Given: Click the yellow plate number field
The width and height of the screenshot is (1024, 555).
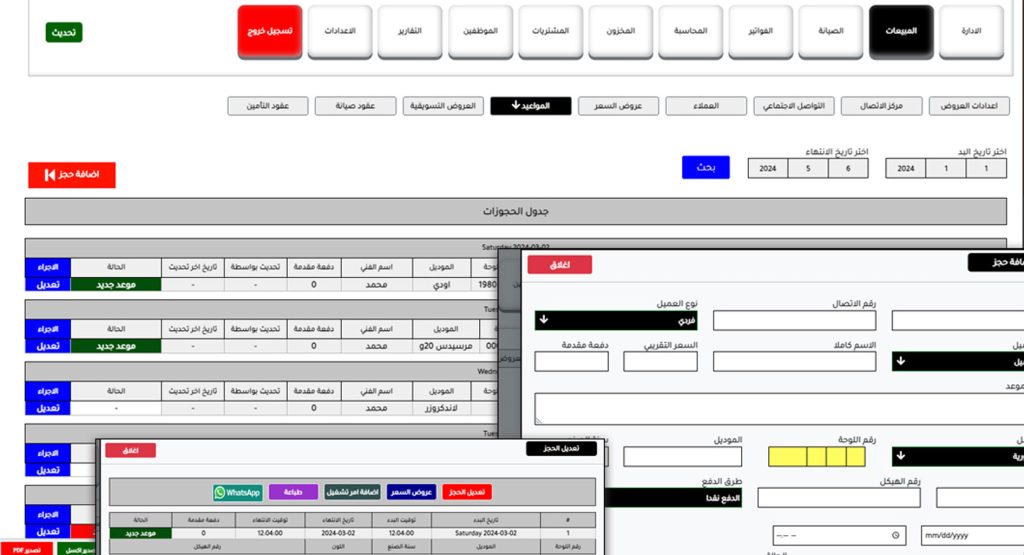Looking at the screenshot, I should click(816, 456).
